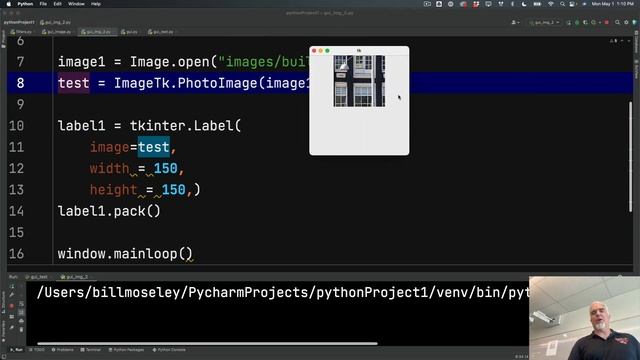Click the word test on line 11
Image resolution: width=640 pixels, height=360 pixels.
[153, 147]
